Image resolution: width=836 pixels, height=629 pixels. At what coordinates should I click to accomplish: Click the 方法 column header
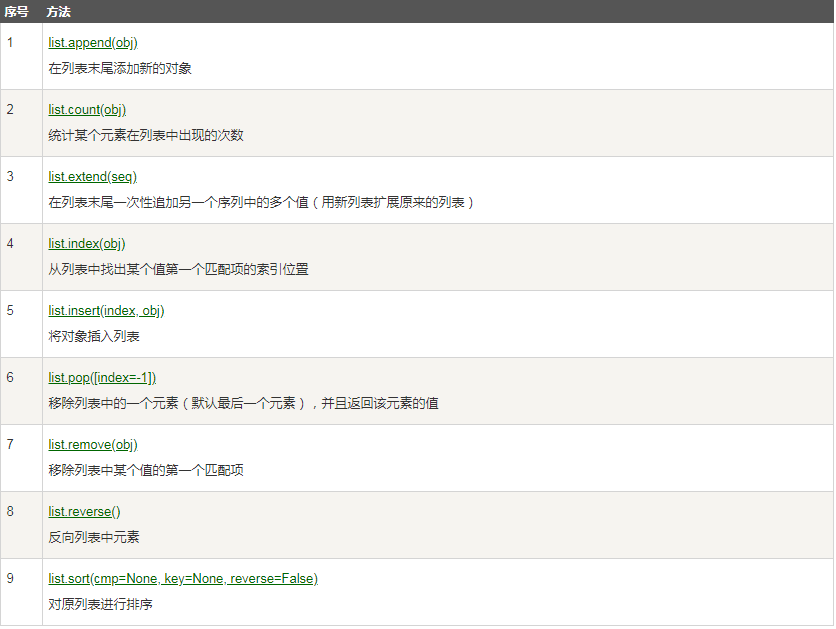tap(58, 11)
